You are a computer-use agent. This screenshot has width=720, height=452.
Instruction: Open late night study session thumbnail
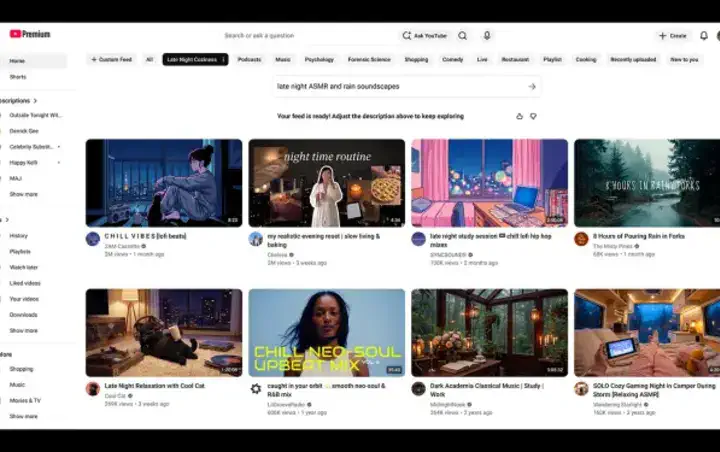[489, 183]
